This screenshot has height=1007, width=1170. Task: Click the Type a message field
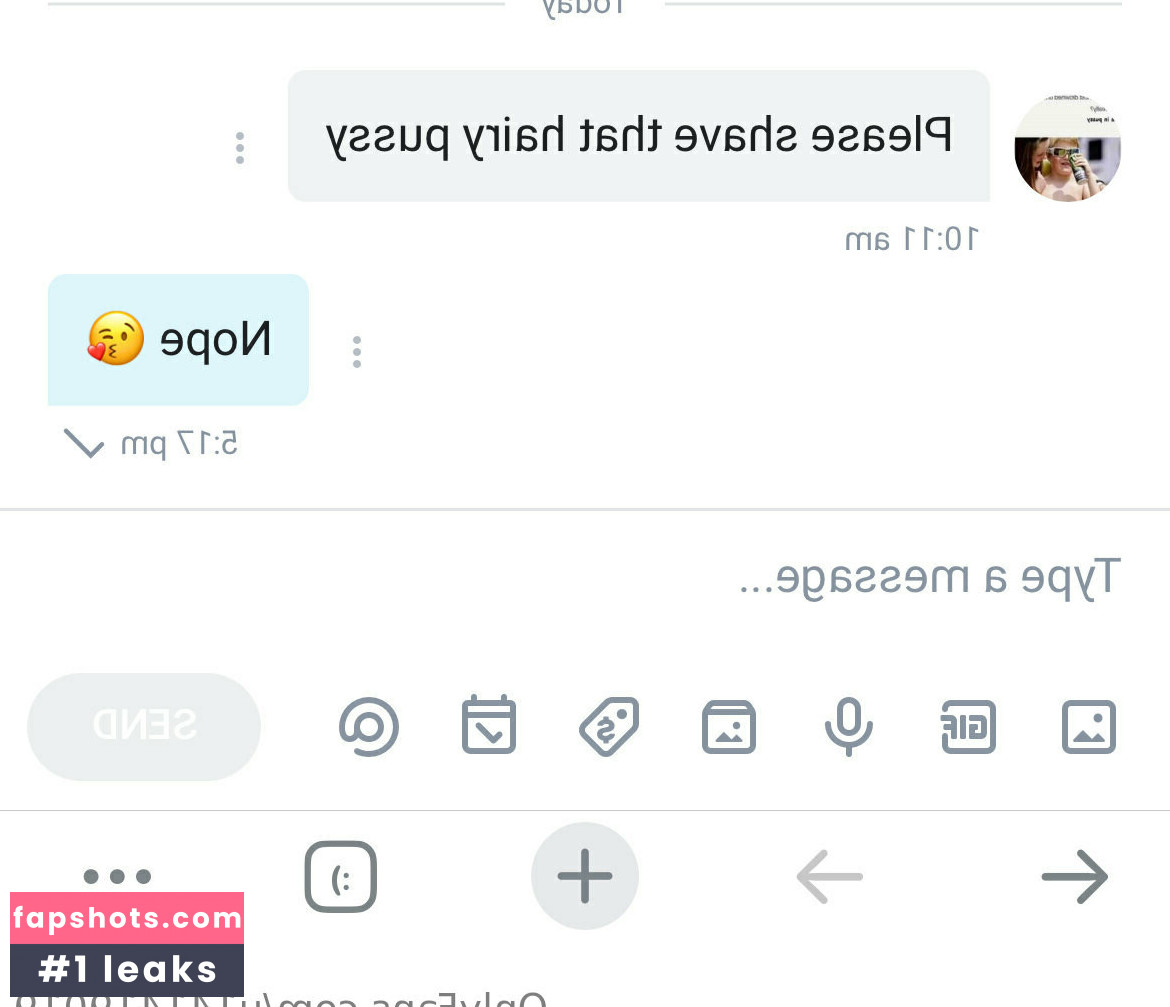tap(585, 578)
